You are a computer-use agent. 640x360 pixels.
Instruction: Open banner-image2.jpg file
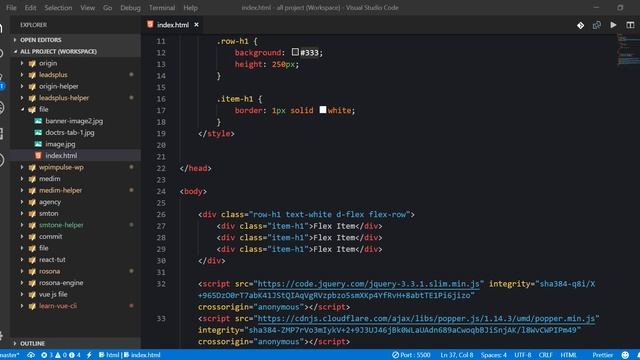[74, 121]
